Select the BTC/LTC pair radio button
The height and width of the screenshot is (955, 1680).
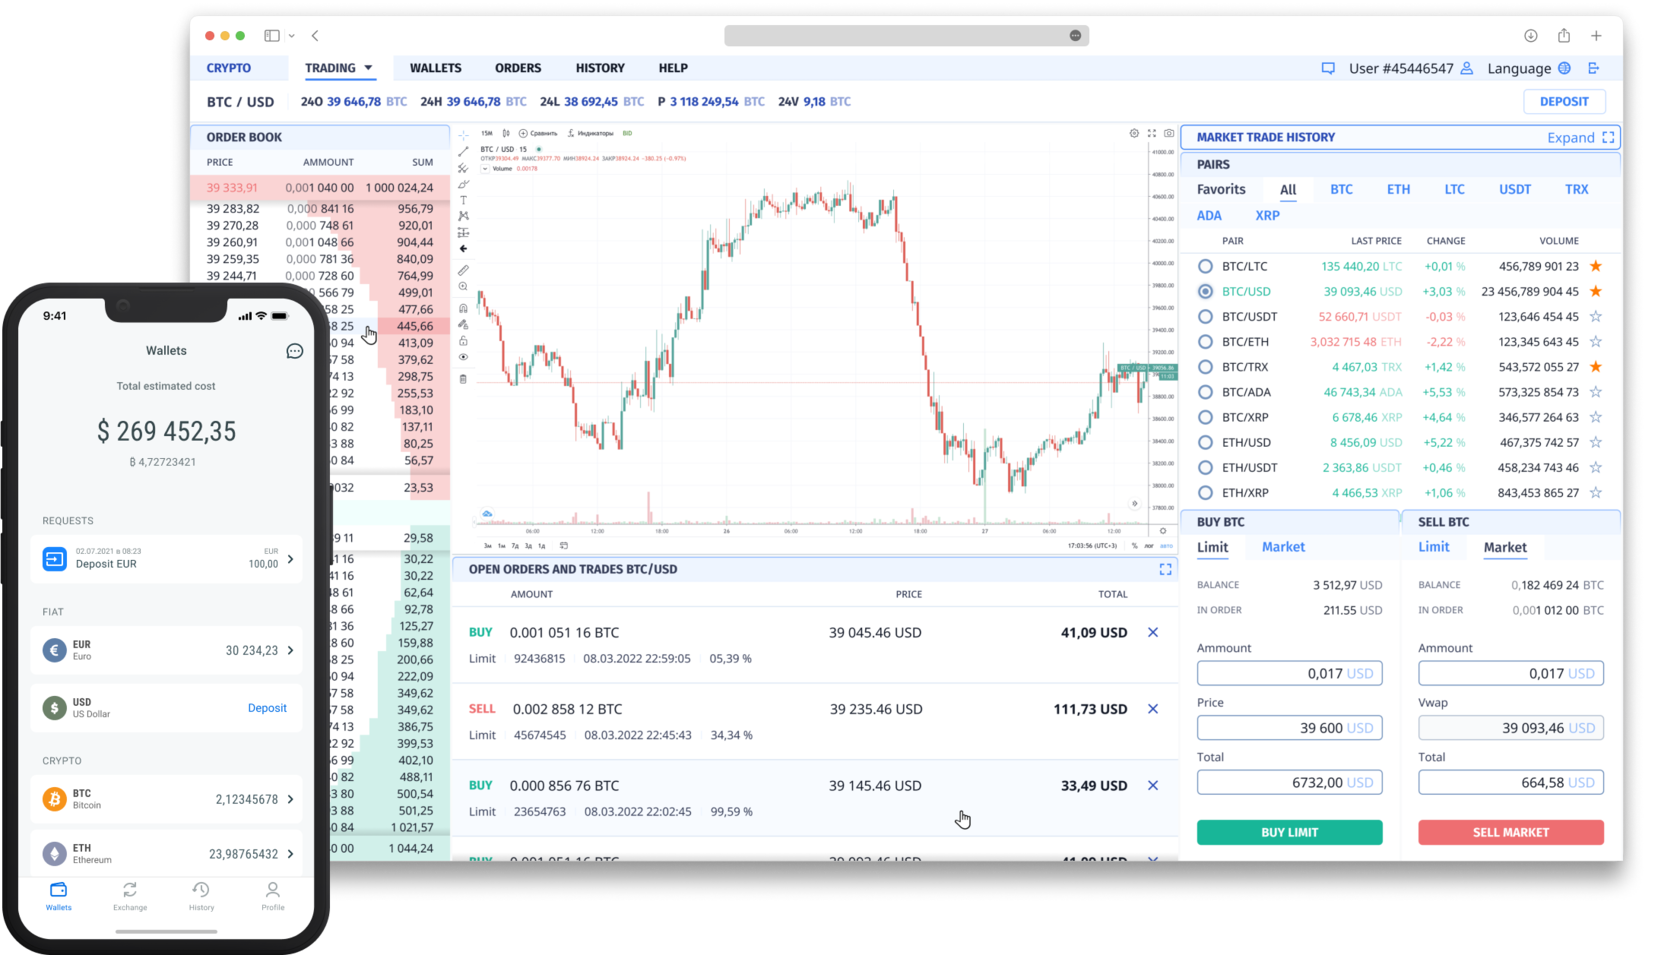click(x=1205, y=266)
